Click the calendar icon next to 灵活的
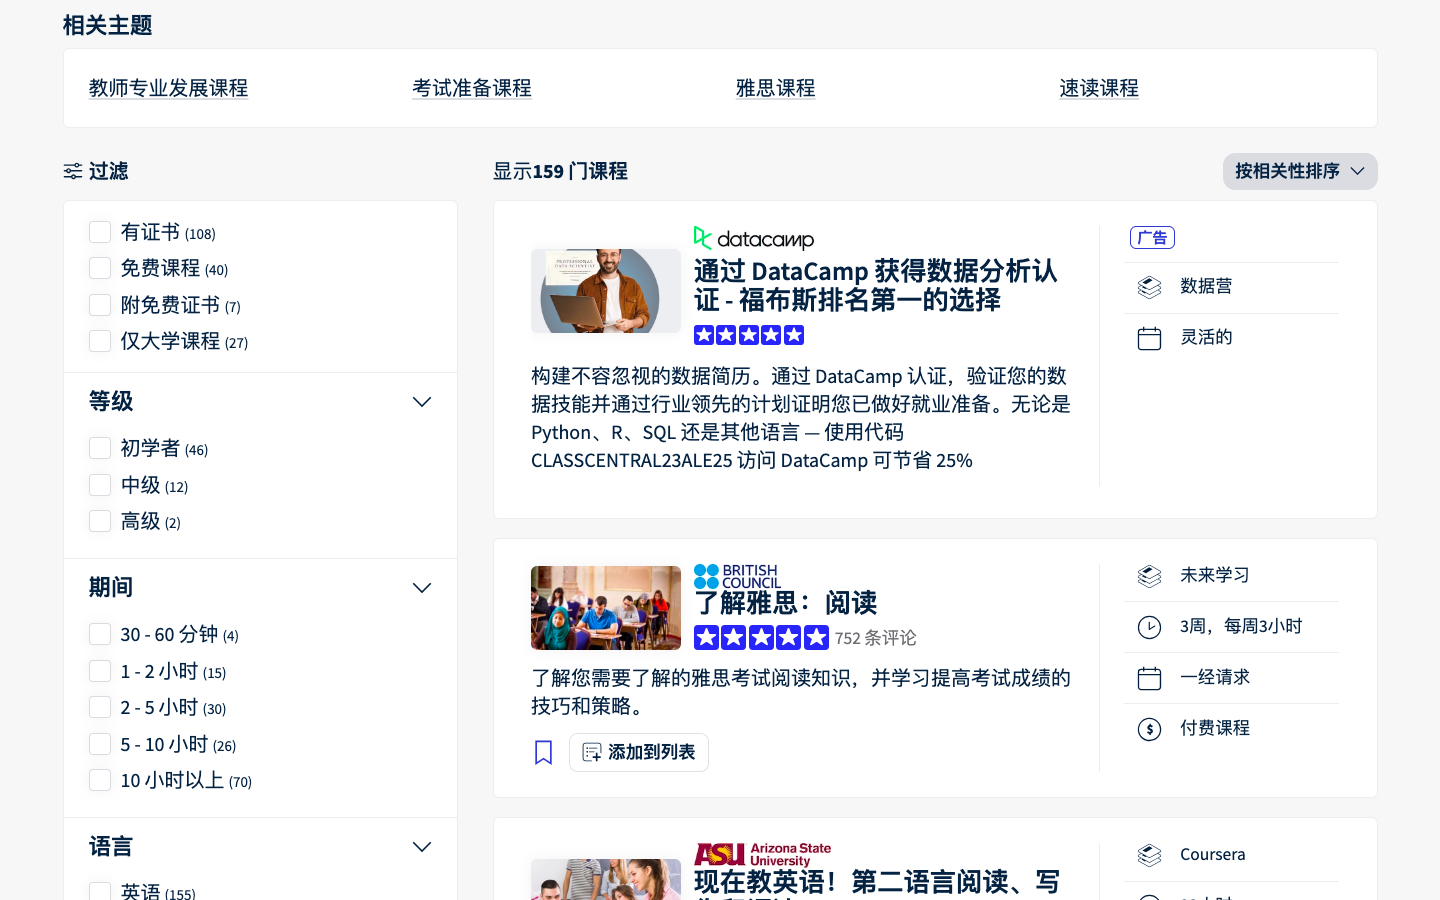The width and height of the screenshot is (1440, 900). click(1149, 337)
